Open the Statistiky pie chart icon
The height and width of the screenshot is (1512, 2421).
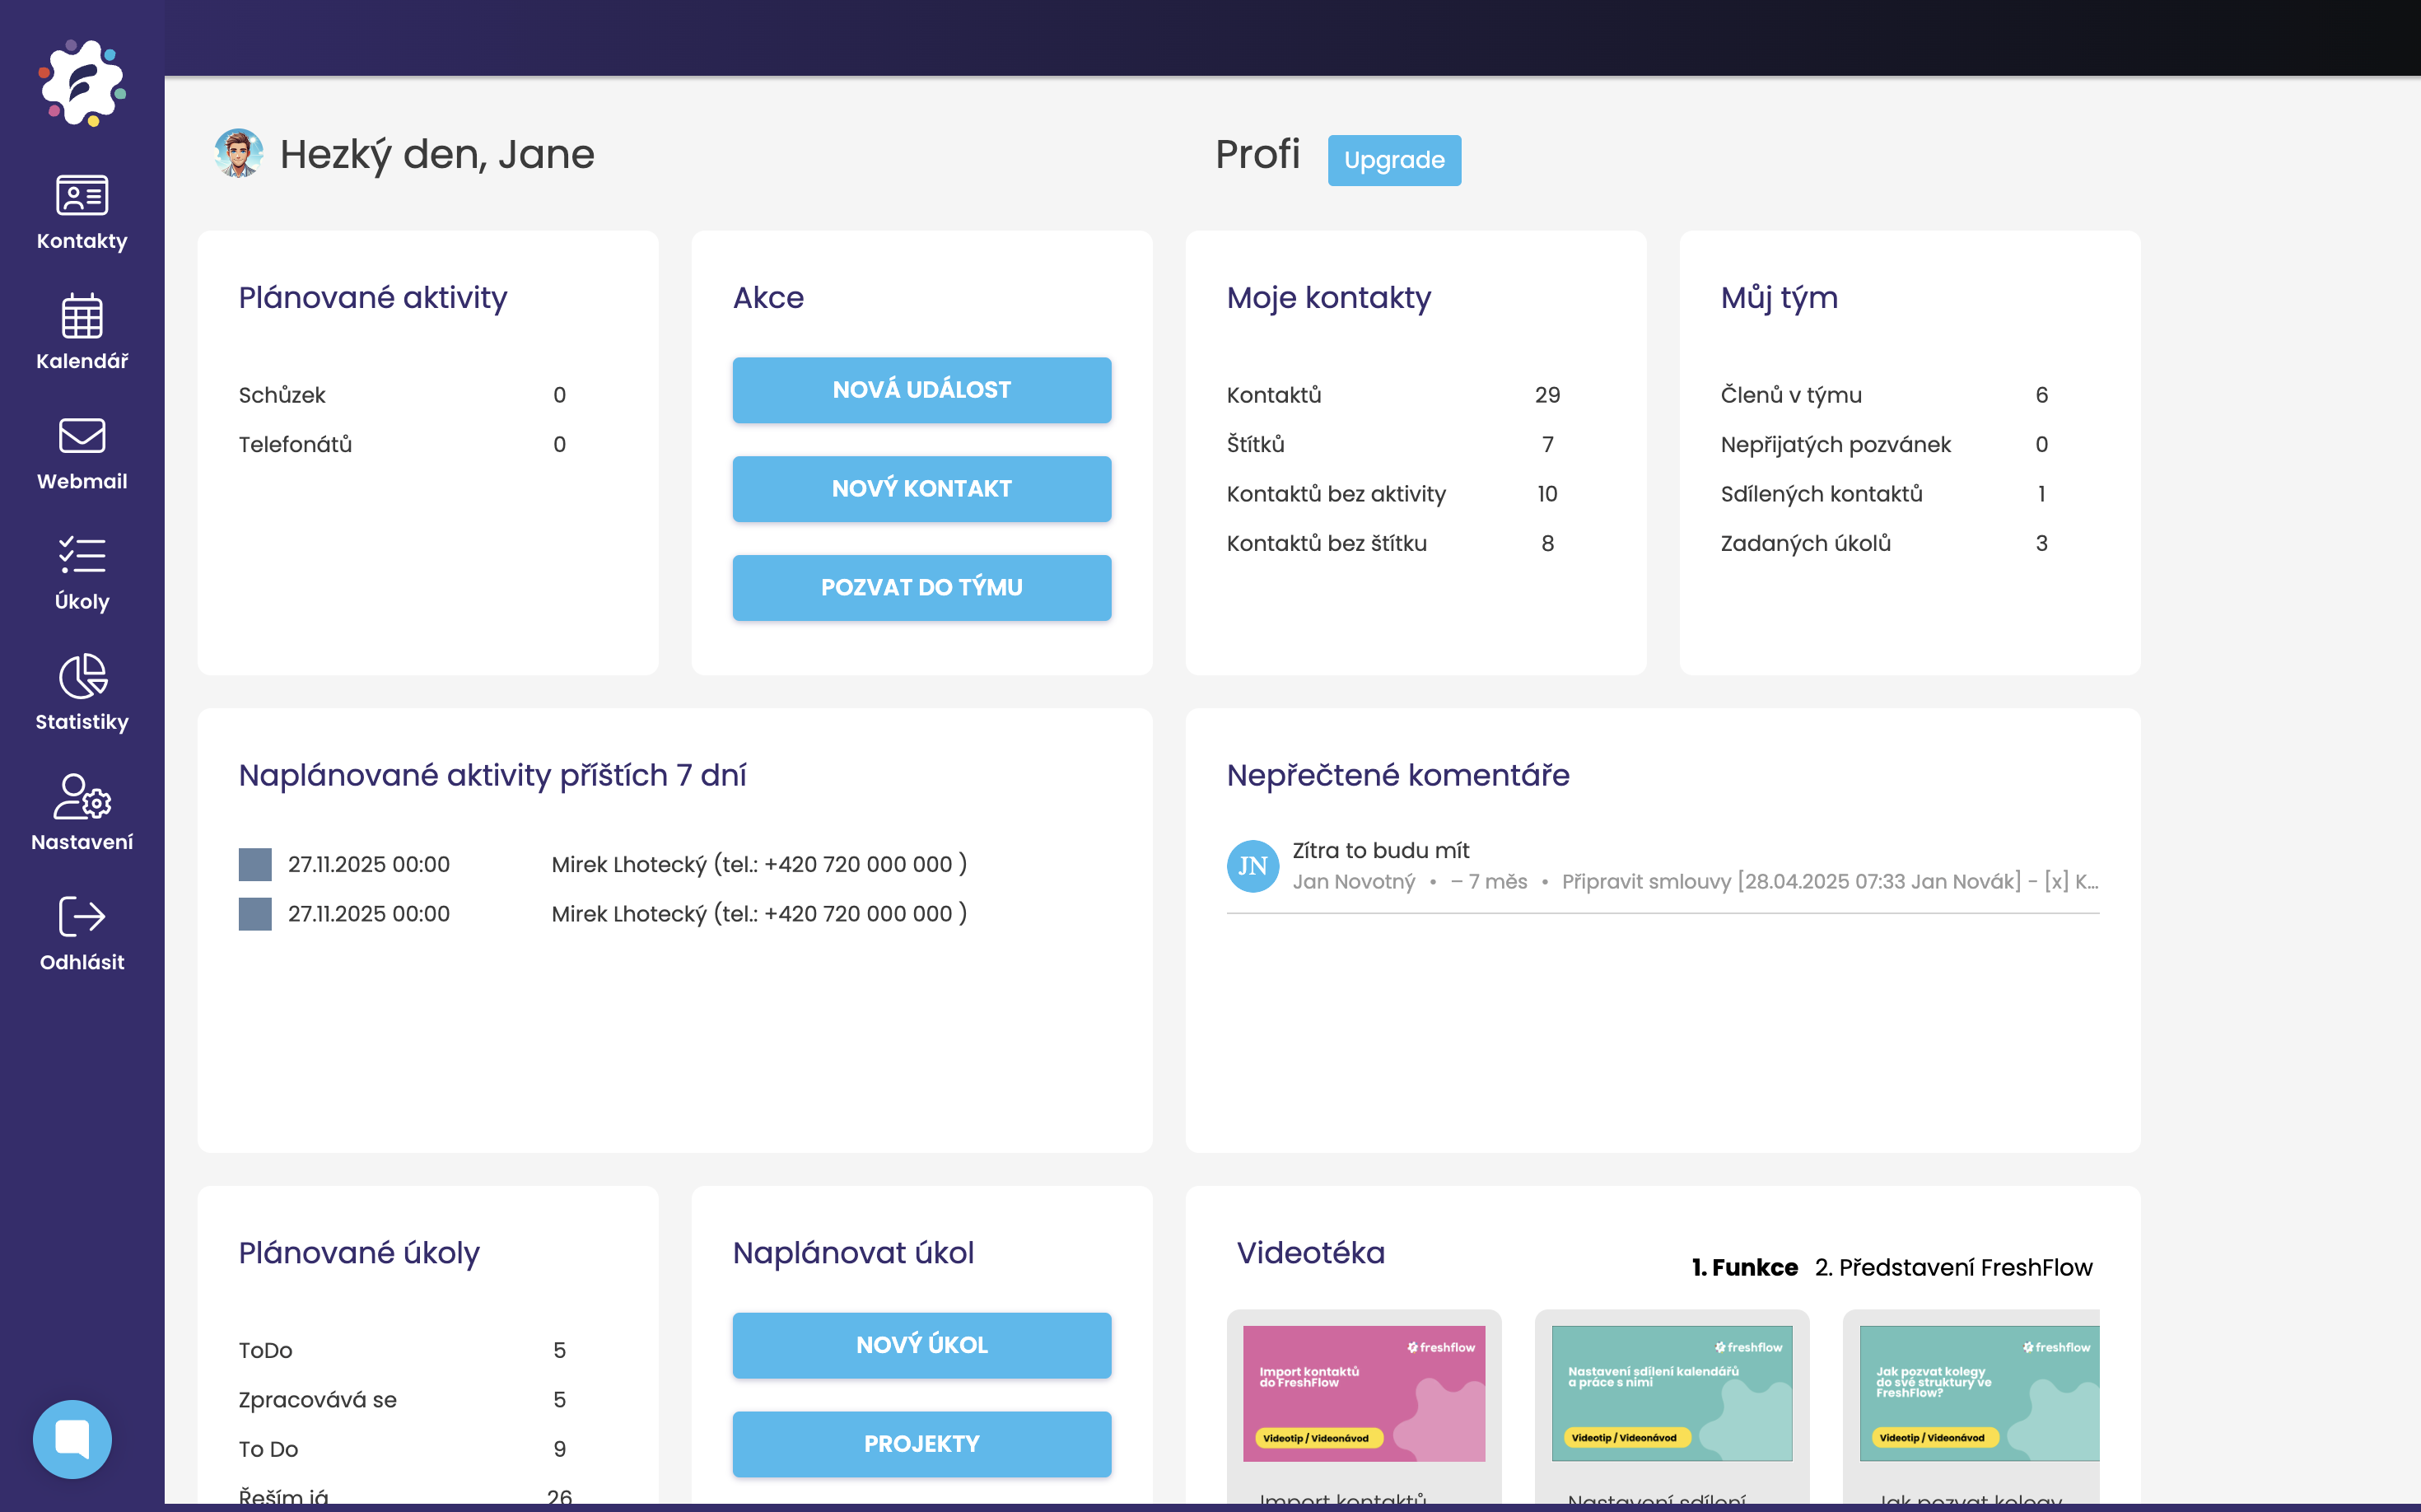click(82, 677)
